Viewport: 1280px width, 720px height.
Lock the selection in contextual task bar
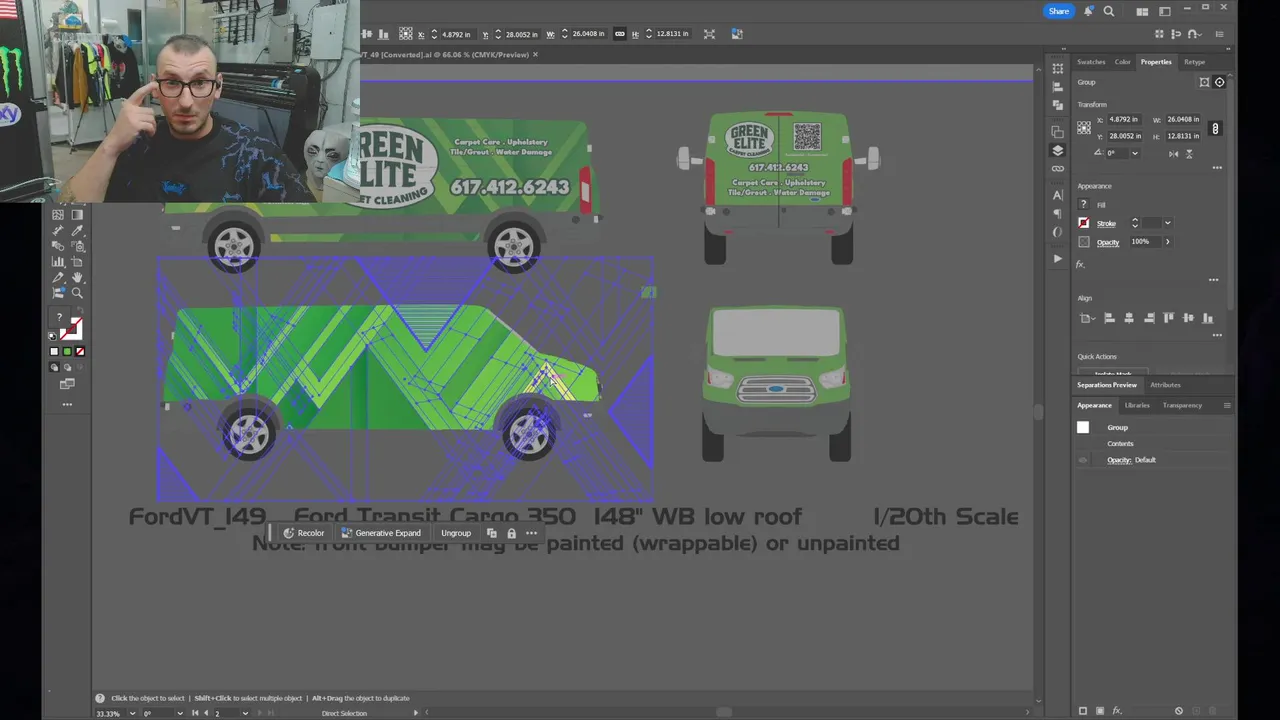point(511,533)
